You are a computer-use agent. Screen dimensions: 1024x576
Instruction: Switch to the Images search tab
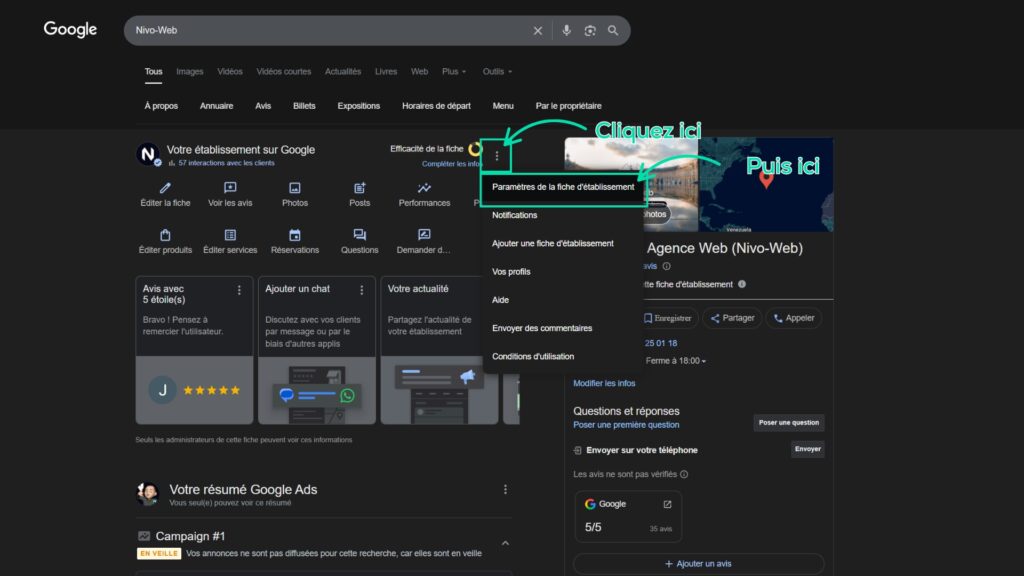click(x=189, y=72)
